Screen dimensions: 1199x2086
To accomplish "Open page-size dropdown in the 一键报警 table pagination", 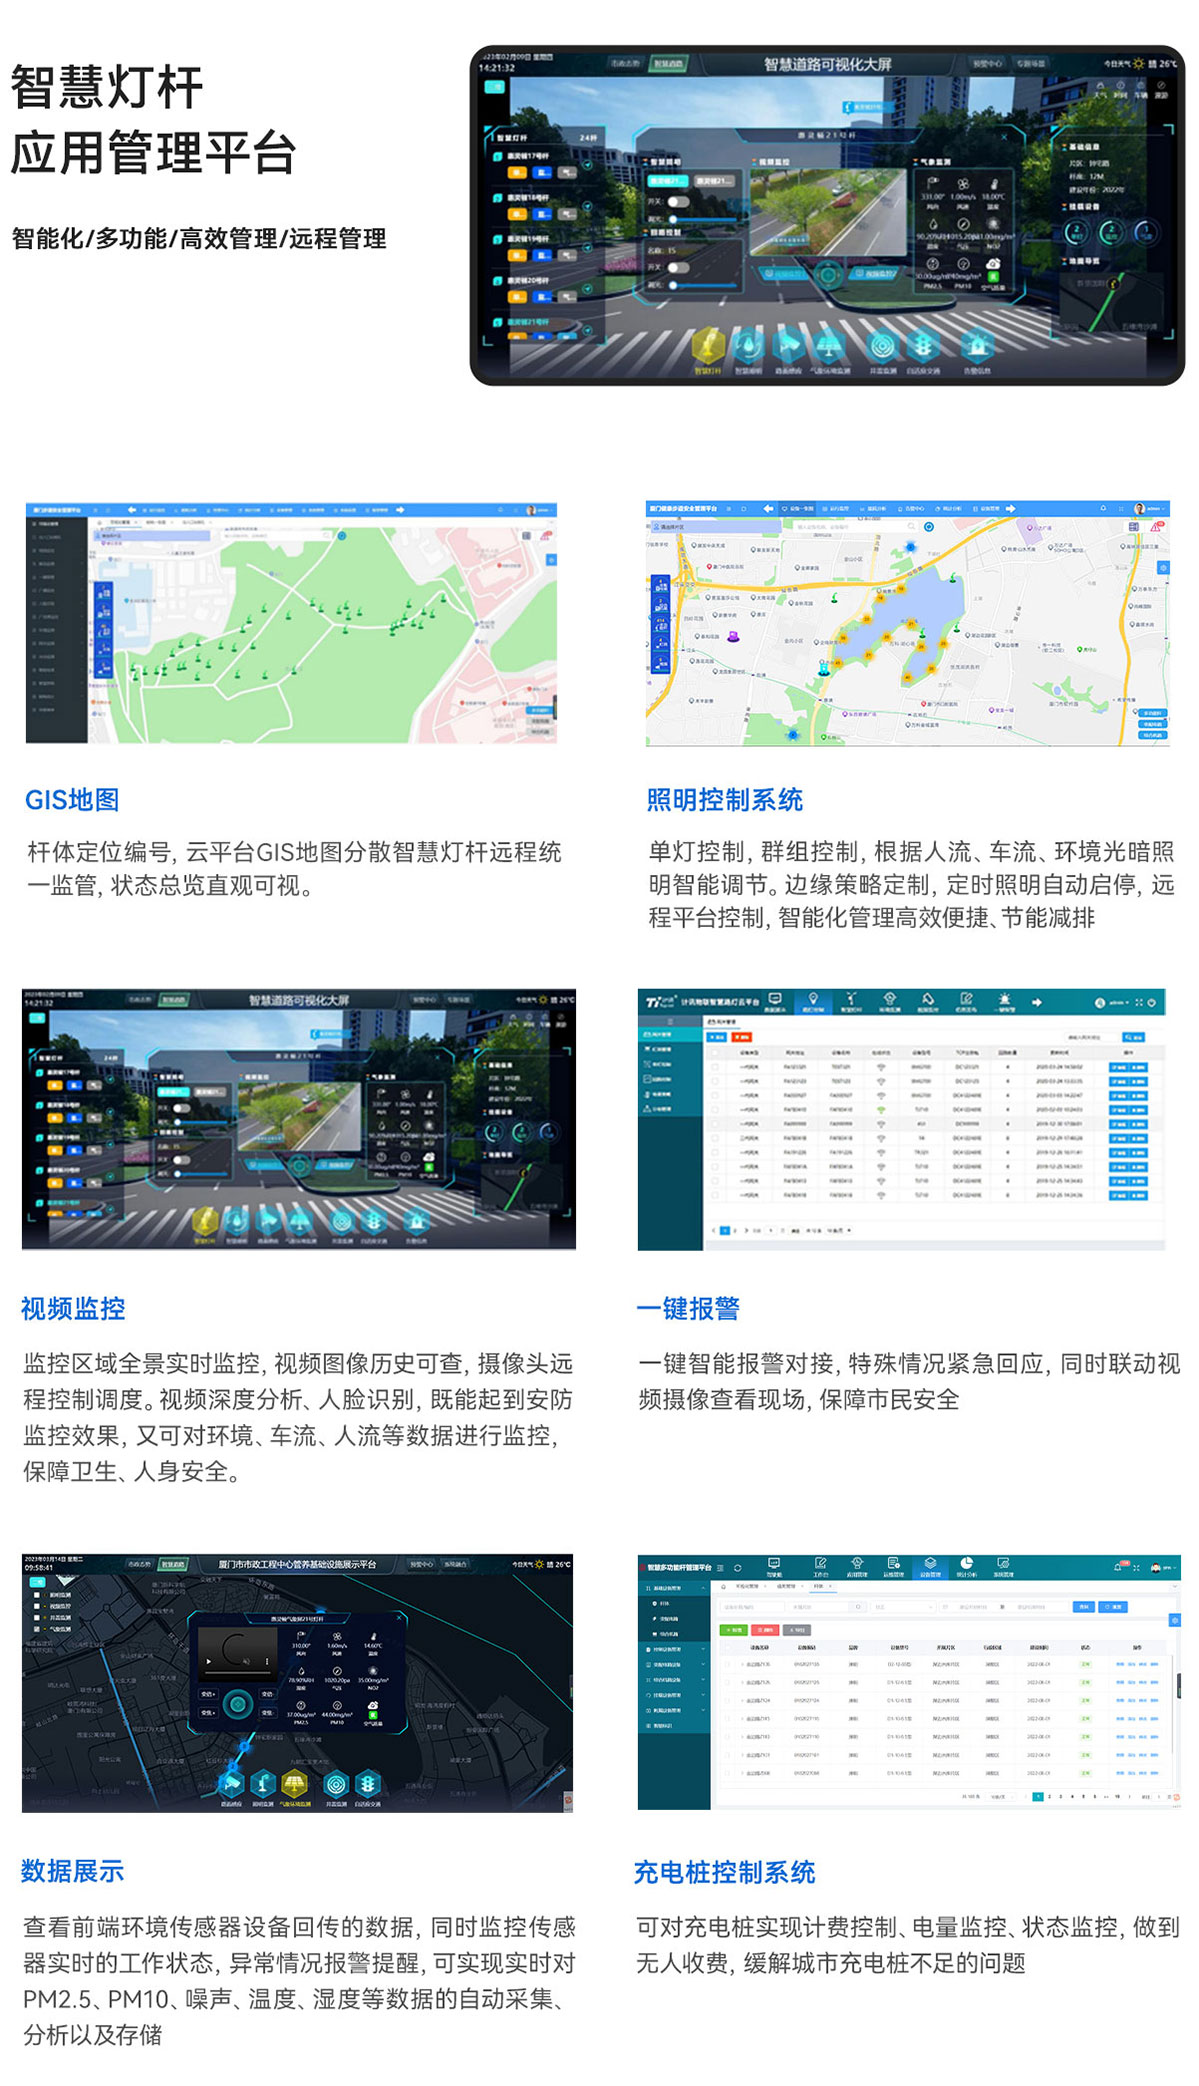I will [x=838, y=1230].
